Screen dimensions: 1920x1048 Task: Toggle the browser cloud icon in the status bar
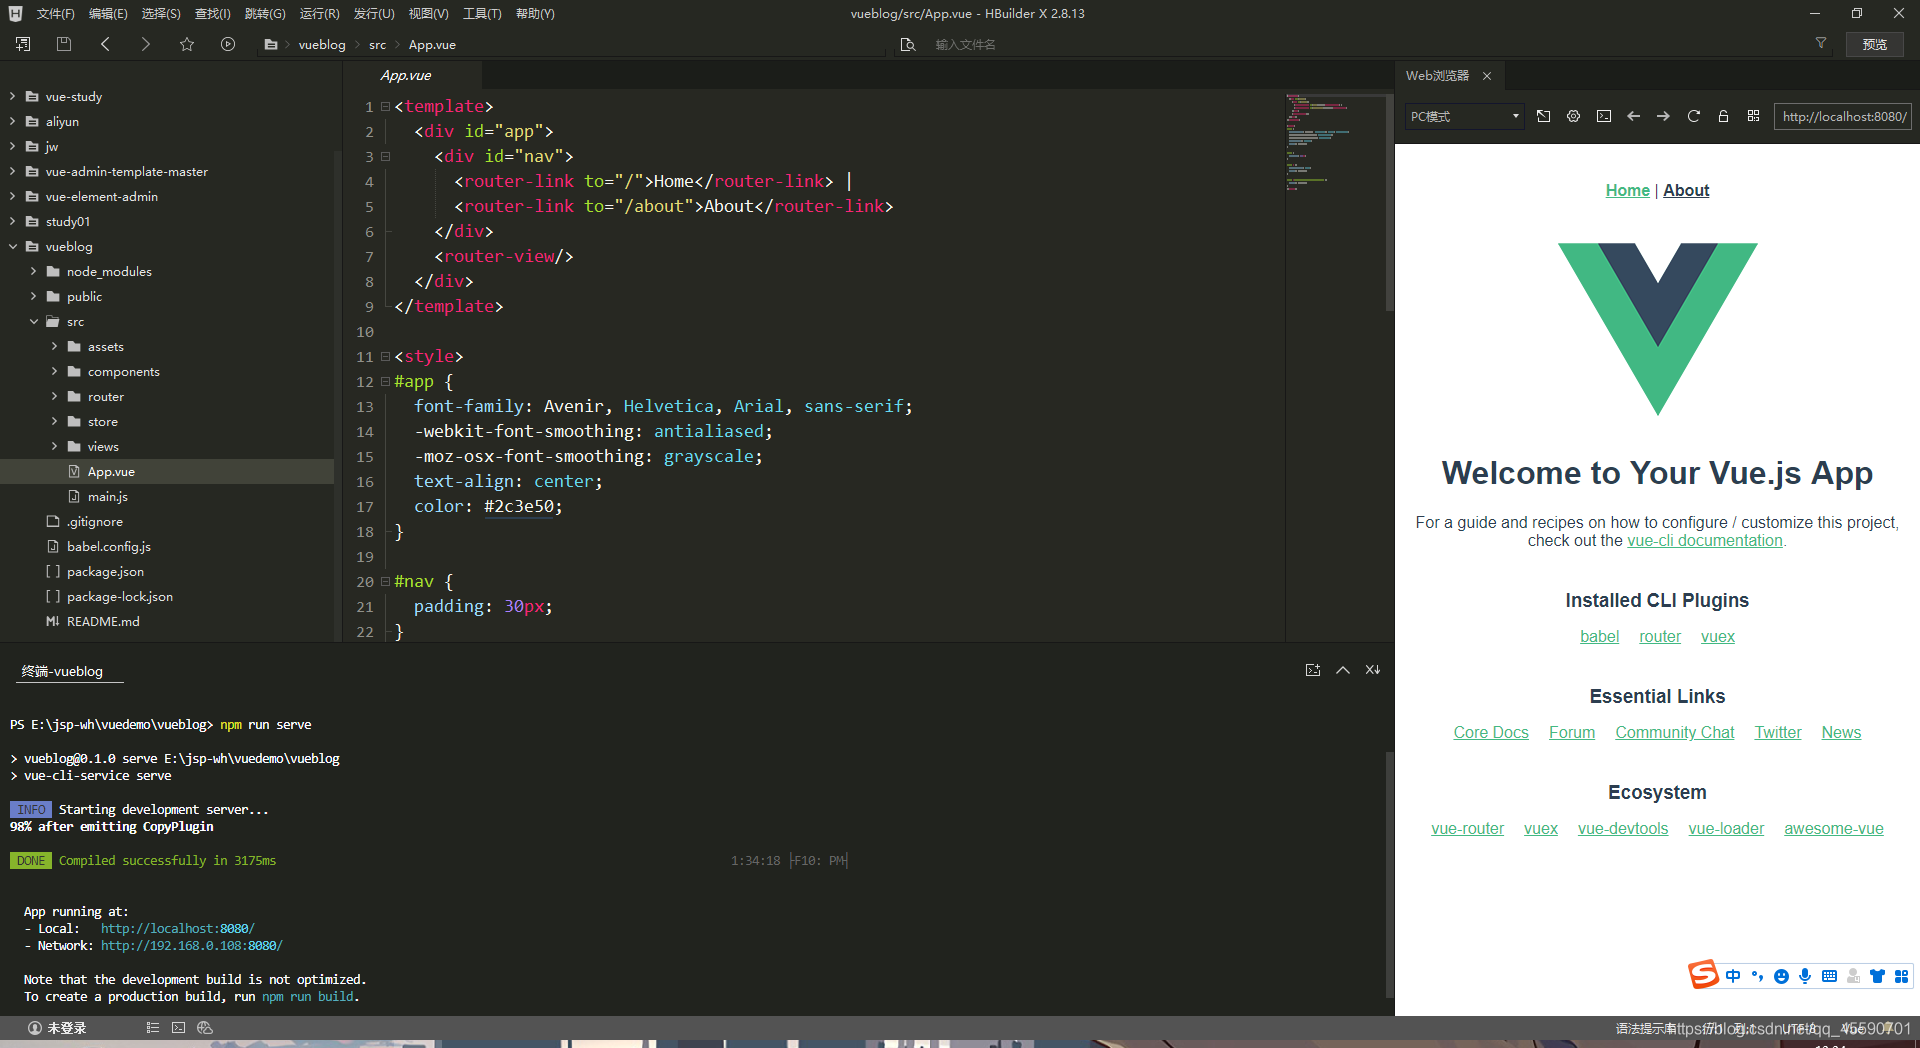(205, 1028)
